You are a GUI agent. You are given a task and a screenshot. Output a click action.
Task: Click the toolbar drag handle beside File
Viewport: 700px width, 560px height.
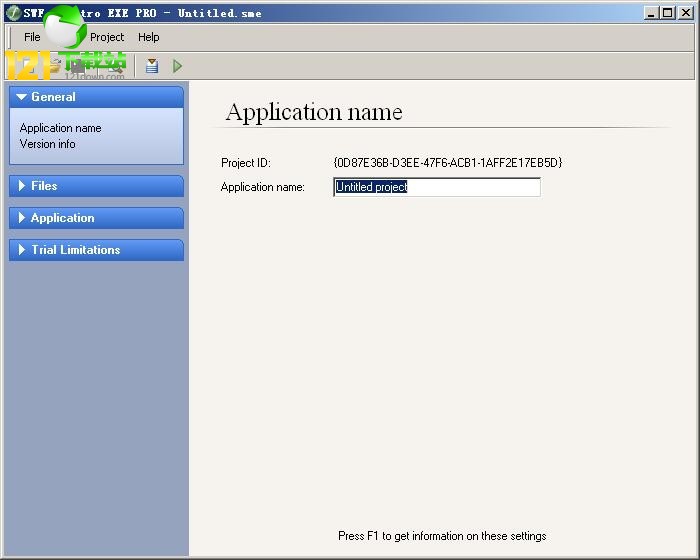11,37
